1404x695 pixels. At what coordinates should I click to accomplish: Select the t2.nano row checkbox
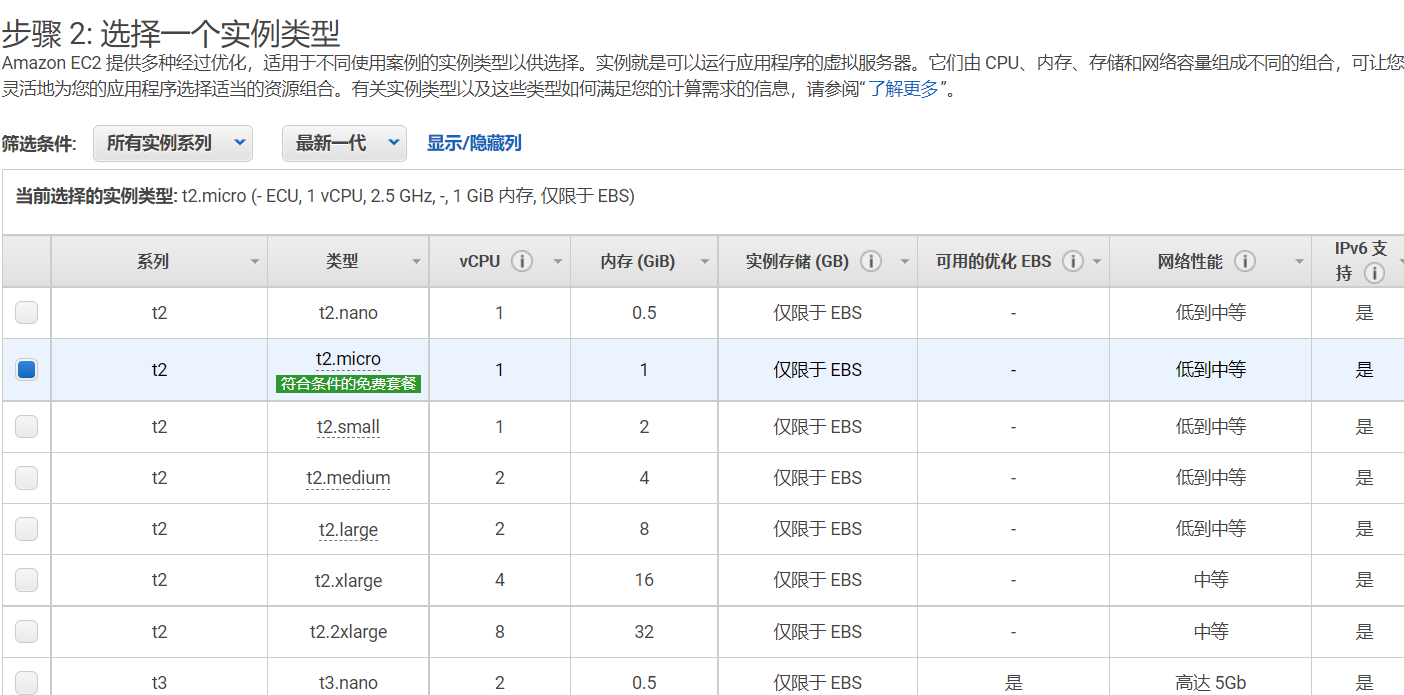click(26, 313)
